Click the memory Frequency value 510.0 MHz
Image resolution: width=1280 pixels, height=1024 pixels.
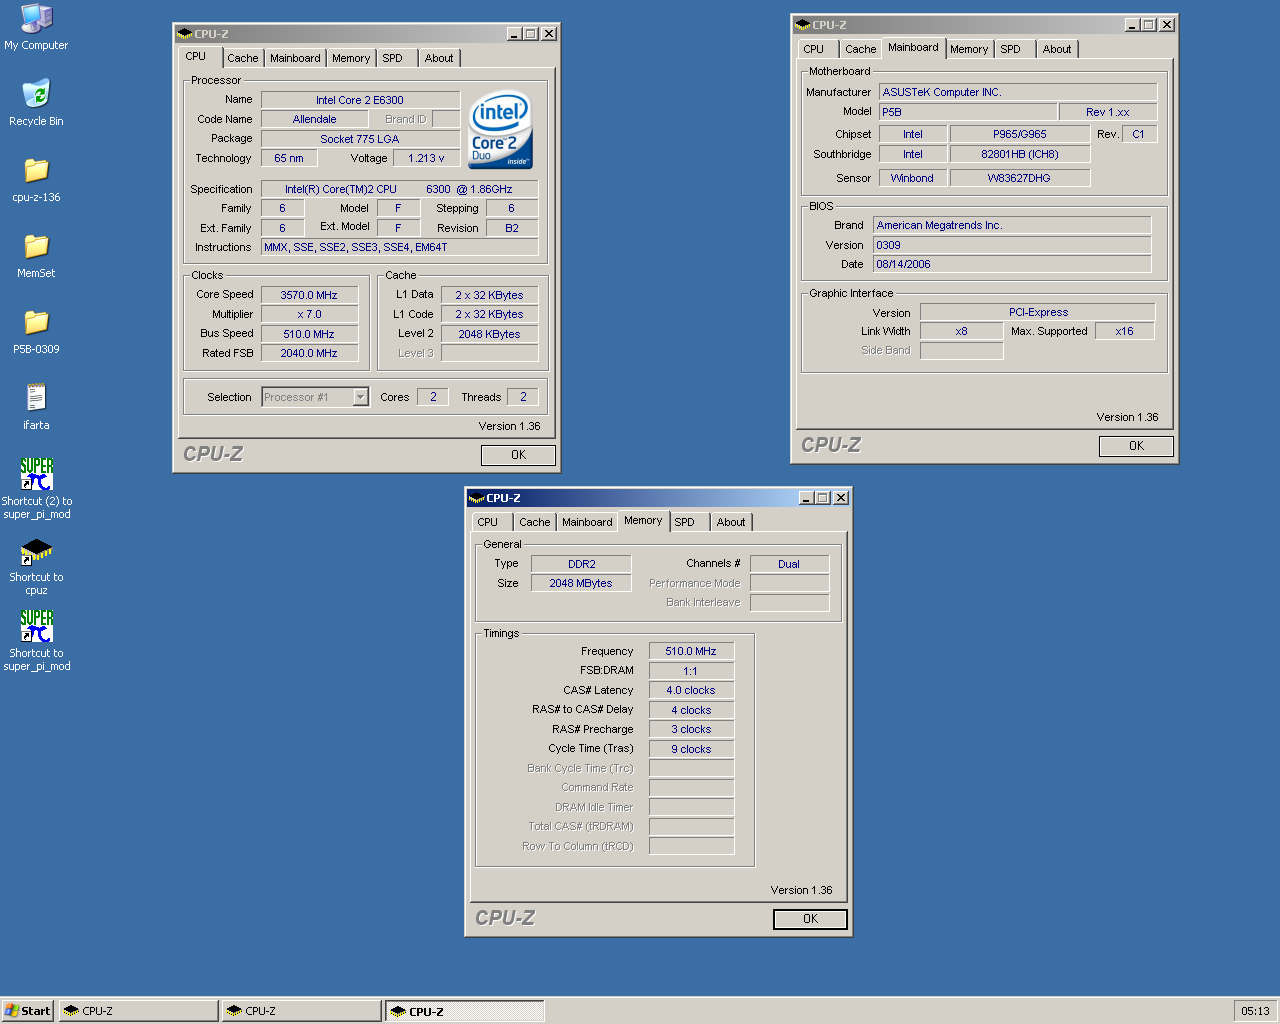[691, 651]
